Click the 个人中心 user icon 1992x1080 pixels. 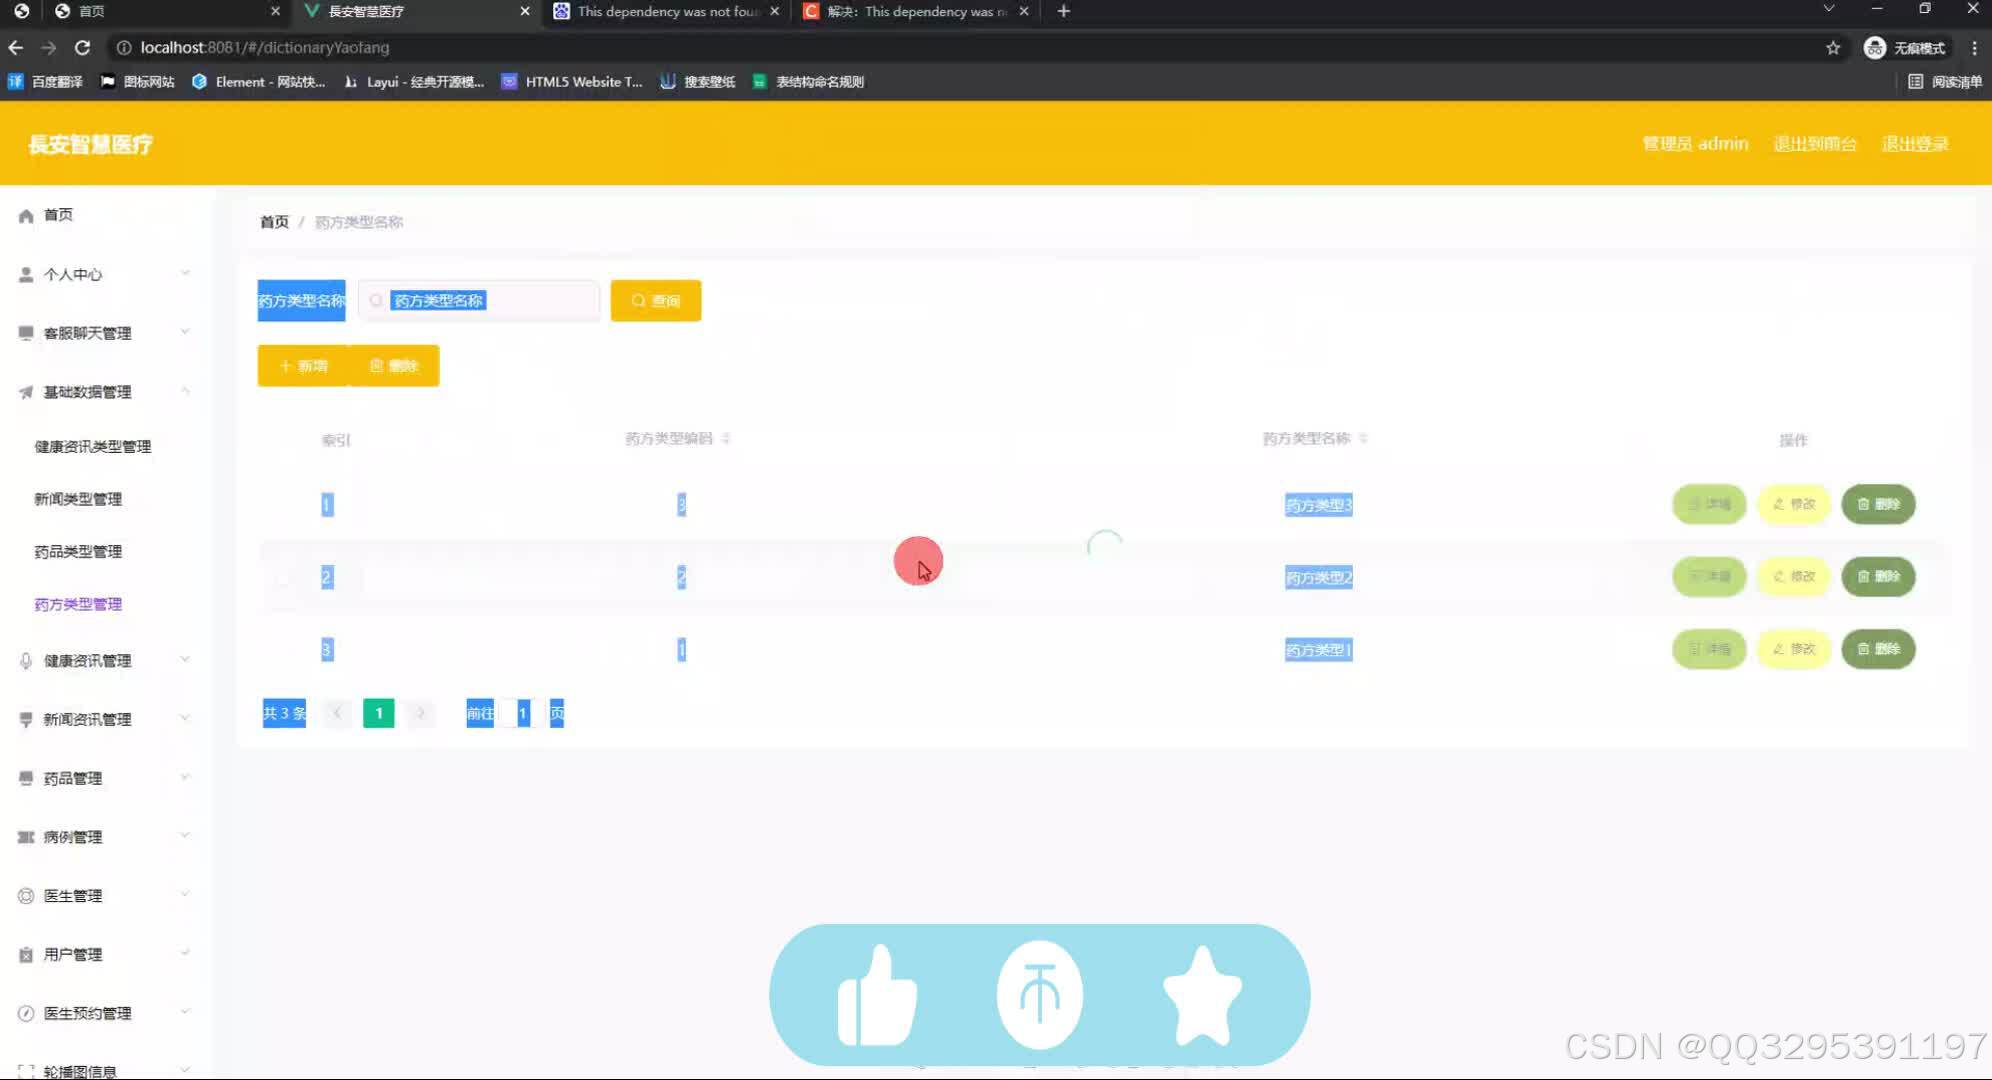tap(26, 275)
